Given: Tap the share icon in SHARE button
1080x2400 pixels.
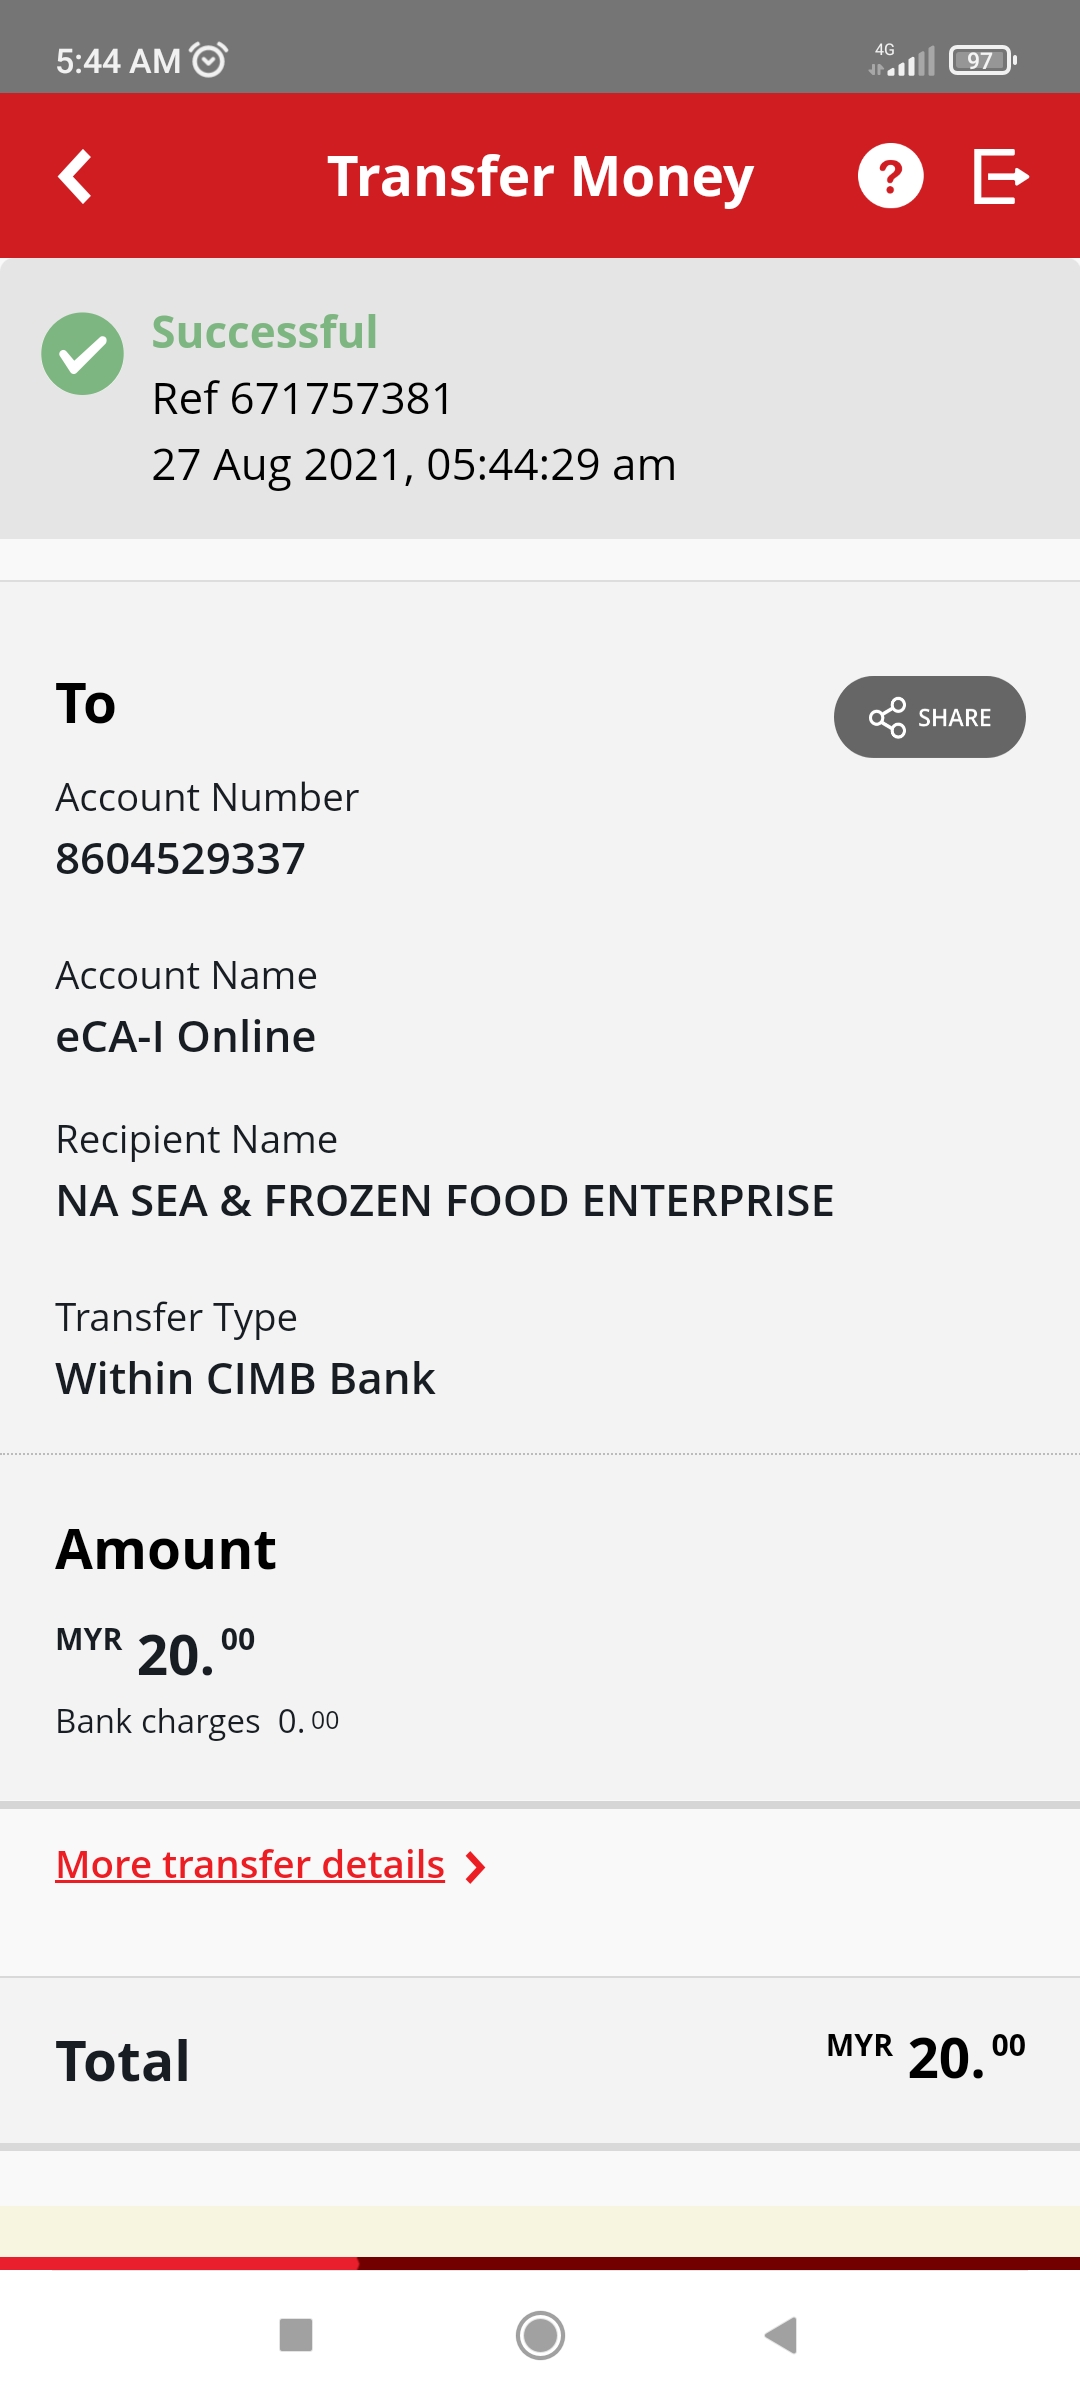Looking at the screenshot, I should [887, 717].
